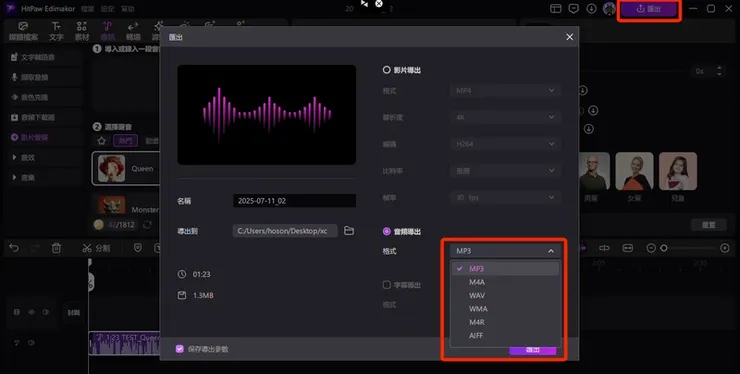The image size is (740, 374).
Task: Open the Elements (素材) library tab
Action: point(82,31)
